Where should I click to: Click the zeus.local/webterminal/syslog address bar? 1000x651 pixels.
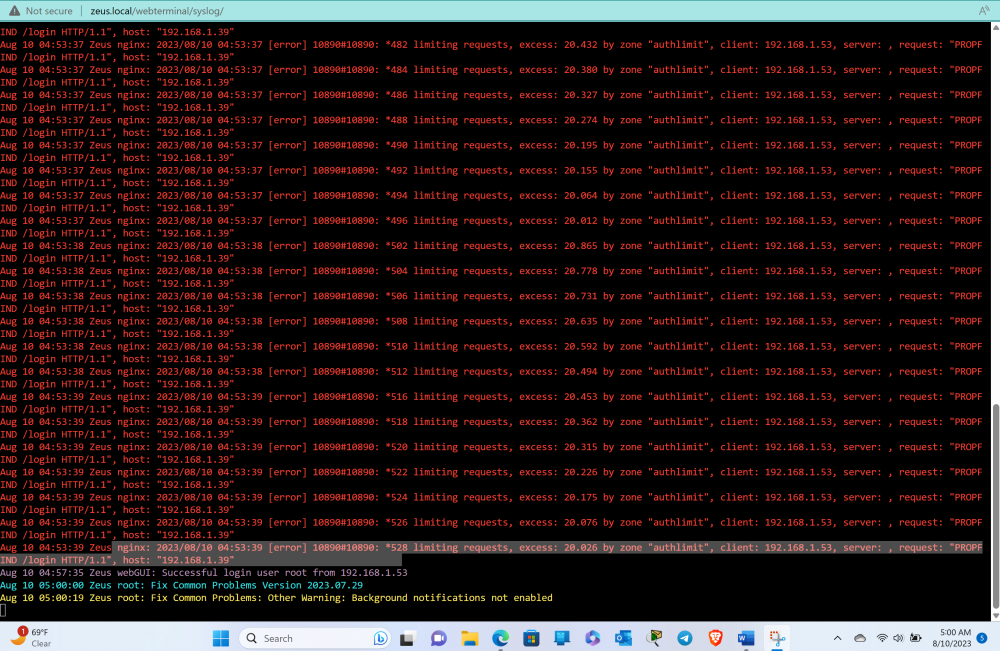coord(156,11)
